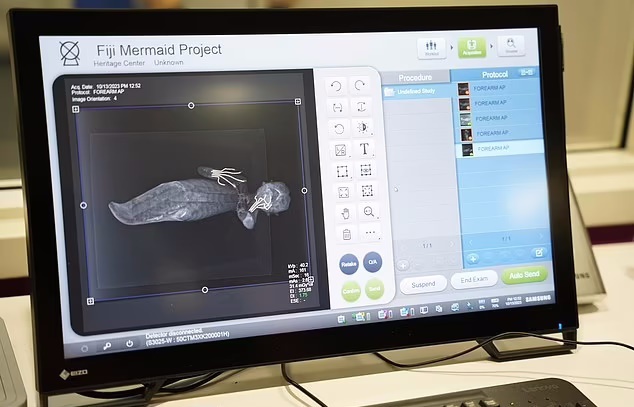Switch to the Review workflow tab
Image resolution: width=634 pixels, height=407 pixels.
tap(511, 47)
